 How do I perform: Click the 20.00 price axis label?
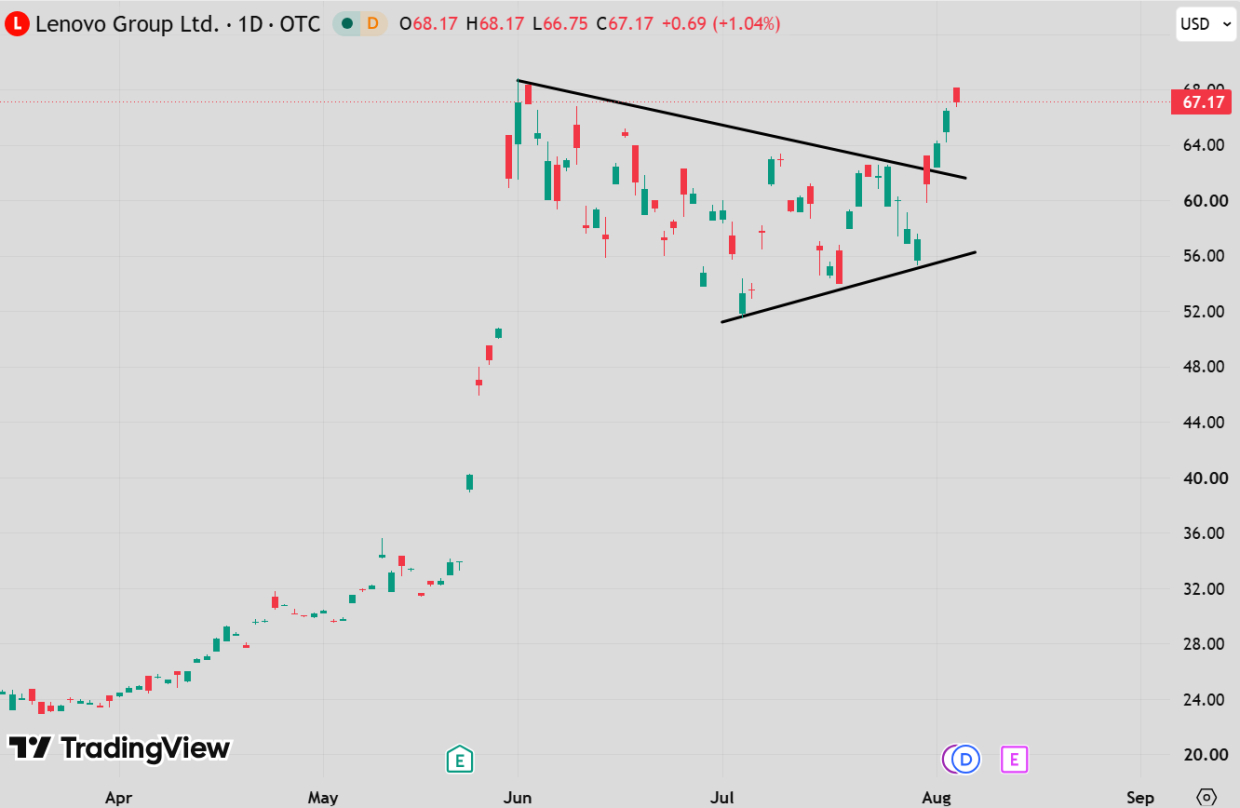(1204, 756)
